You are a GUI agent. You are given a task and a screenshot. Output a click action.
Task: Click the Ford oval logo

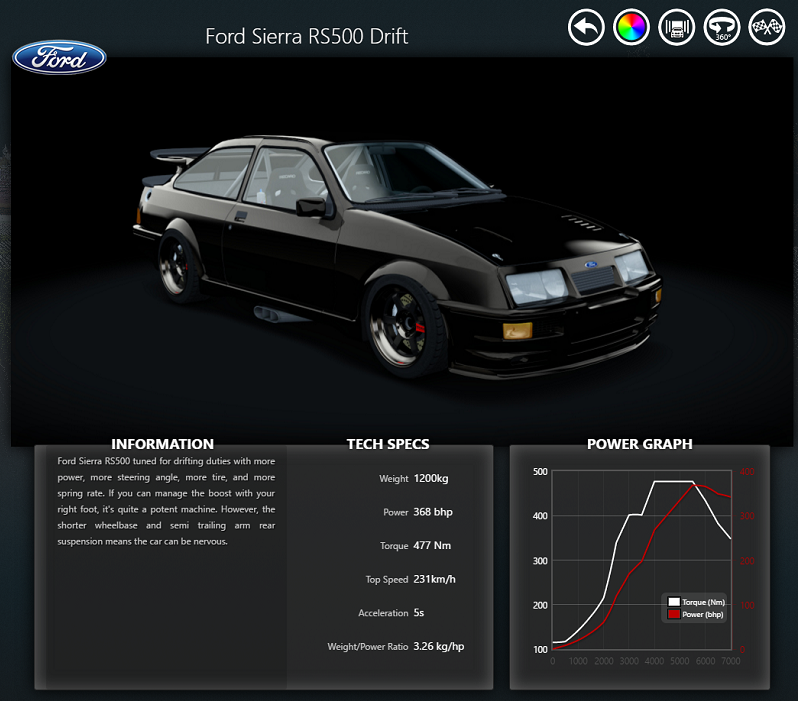coord(59,58)
